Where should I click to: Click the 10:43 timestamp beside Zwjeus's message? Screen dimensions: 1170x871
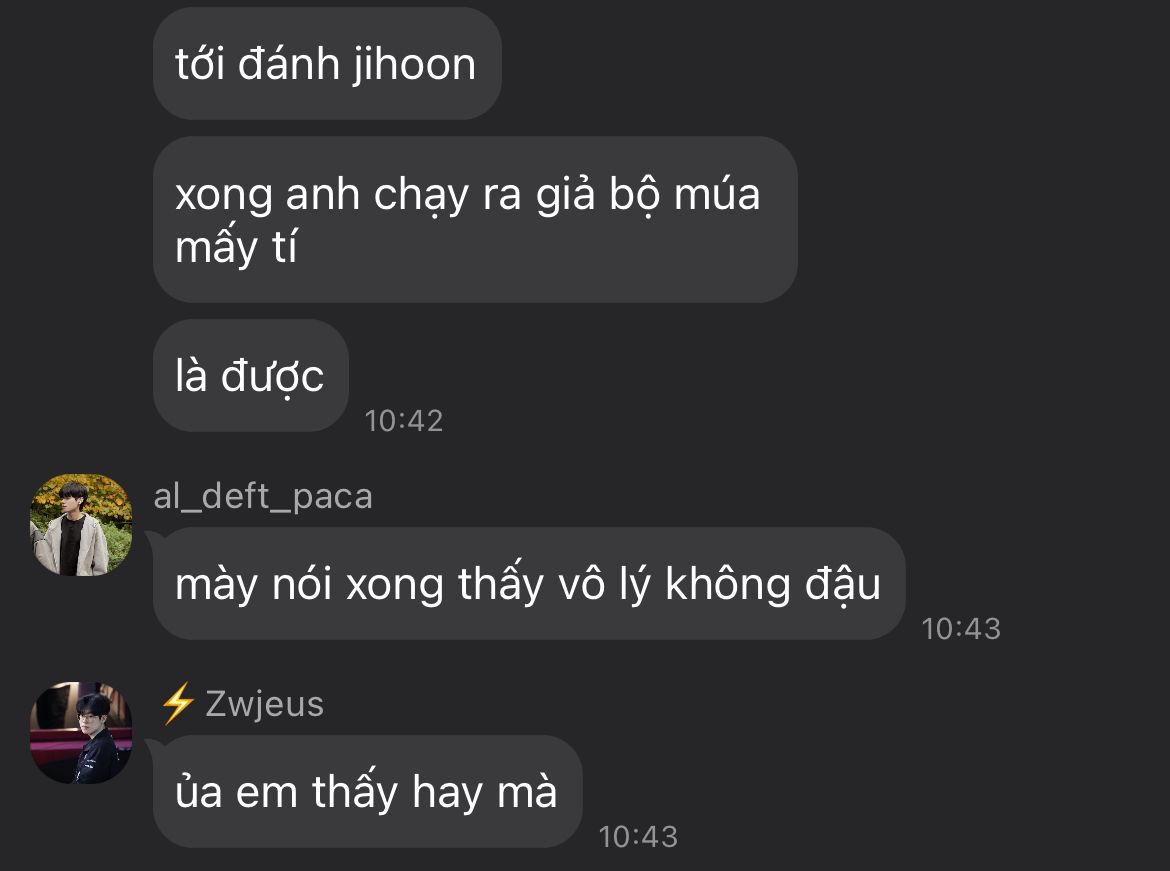point(638,837)
